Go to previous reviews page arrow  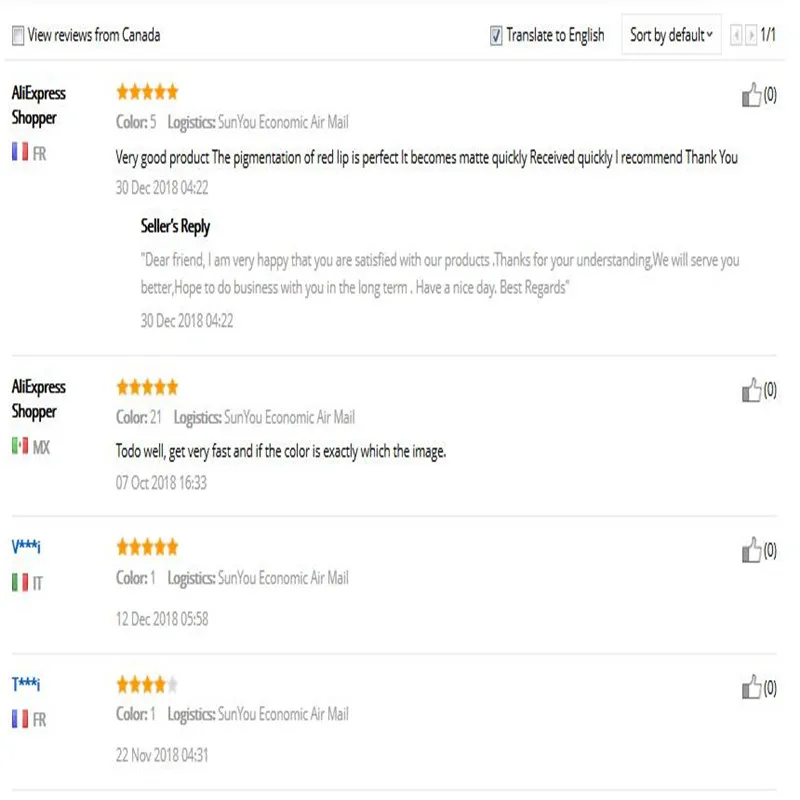coord(736,35)
